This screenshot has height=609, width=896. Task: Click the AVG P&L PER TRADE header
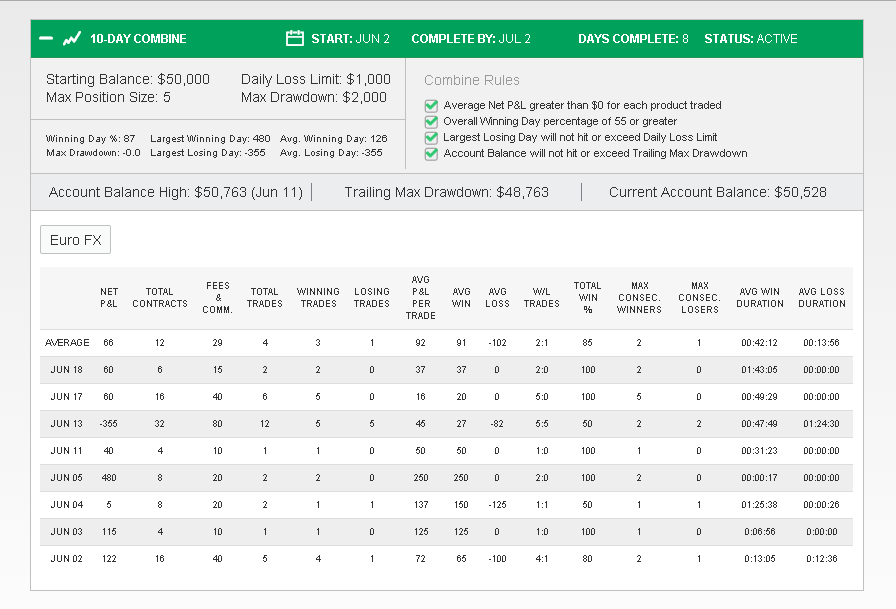[x=421, y=298]
